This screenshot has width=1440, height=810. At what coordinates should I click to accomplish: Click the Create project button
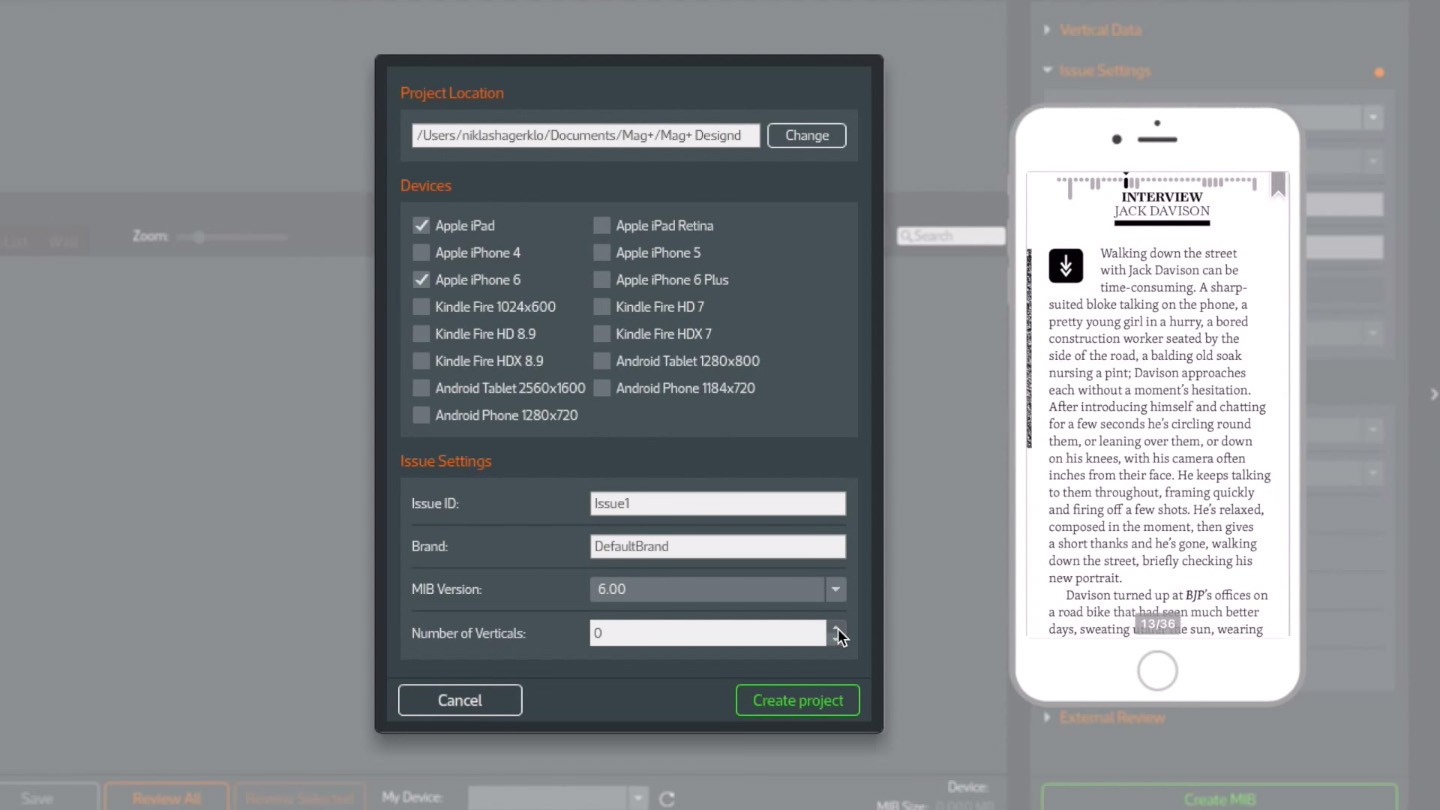(797, 700)
